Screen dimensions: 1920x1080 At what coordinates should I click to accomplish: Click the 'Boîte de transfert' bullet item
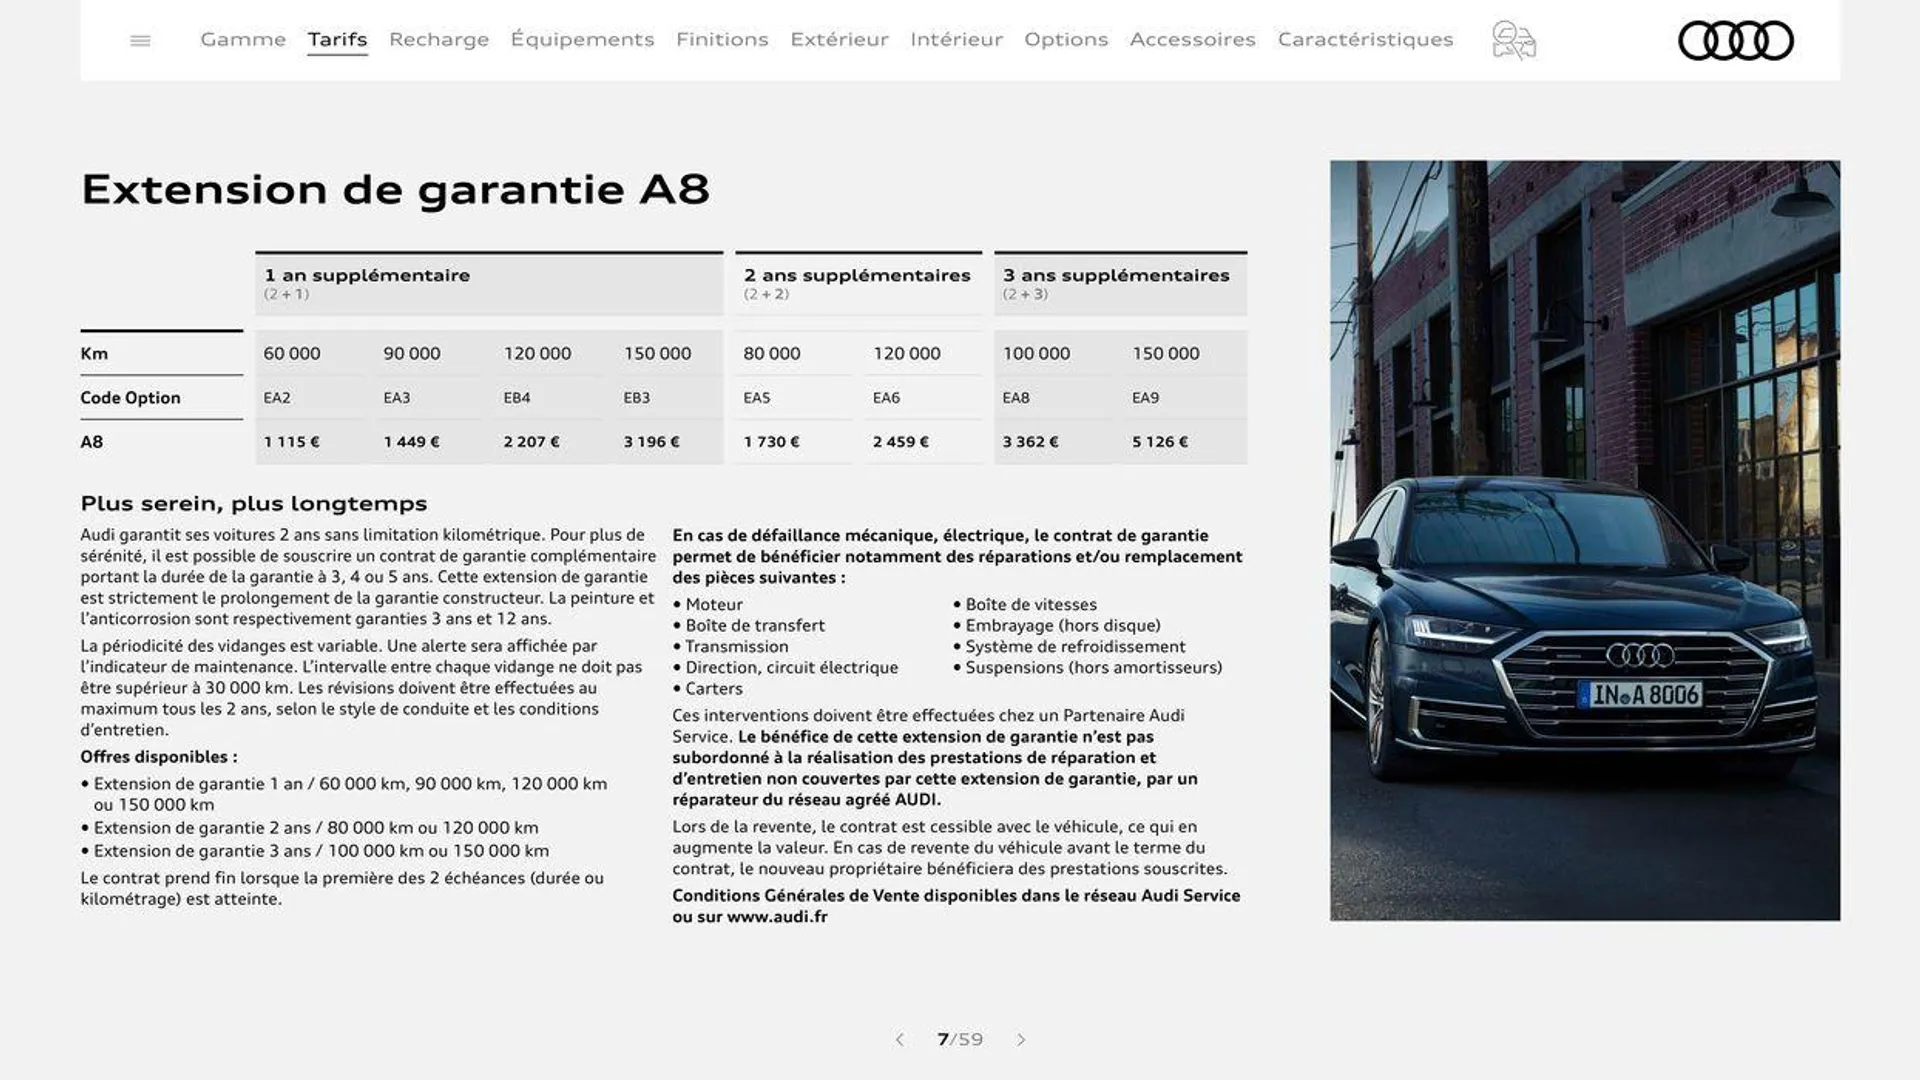click(x=749, y=625)
